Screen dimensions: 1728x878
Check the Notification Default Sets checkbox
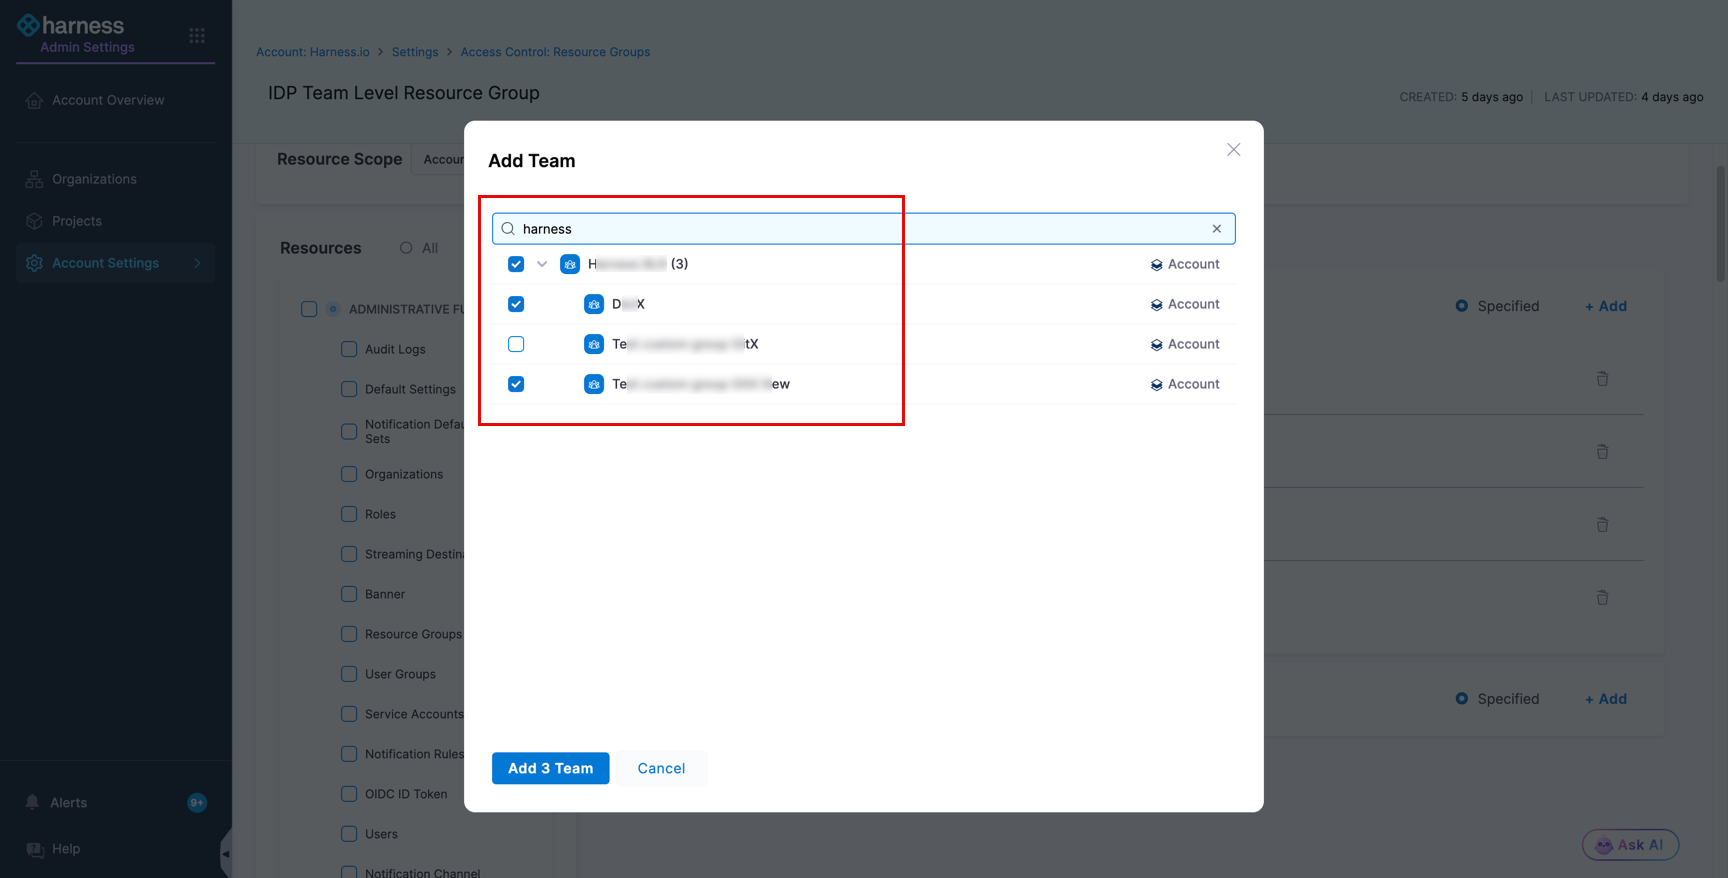coord(349,432)
